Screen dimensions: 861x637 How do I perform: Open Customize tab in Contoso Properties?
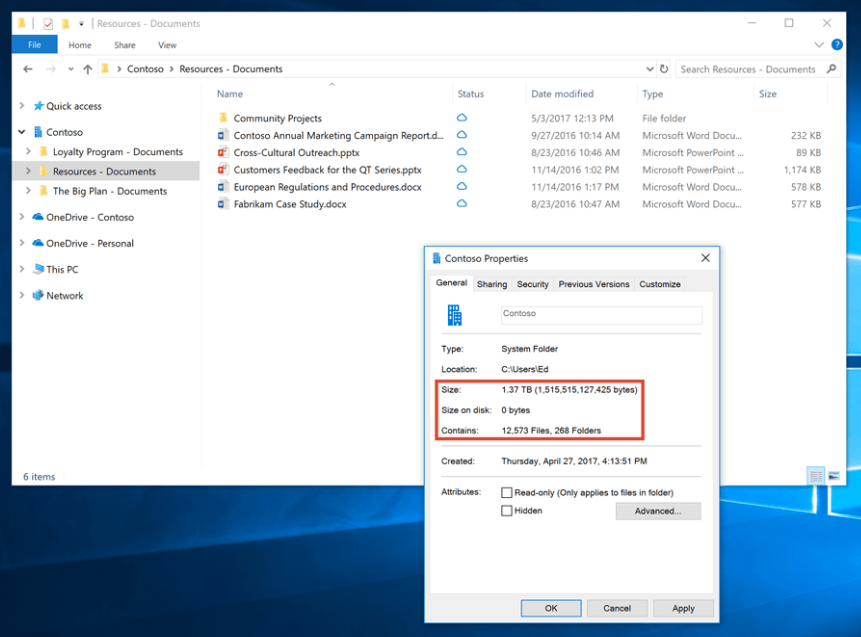(x=659, y=284)
